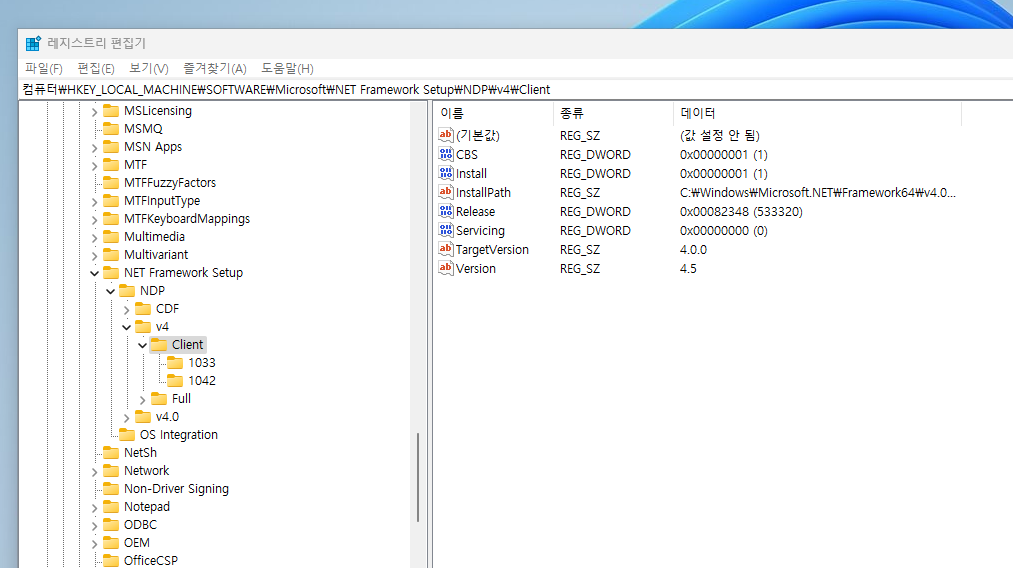Screen dimensions: 1013x568
Task: Click the (값 설정 안 됨) data cell
Action: click(x=720, y=136)
